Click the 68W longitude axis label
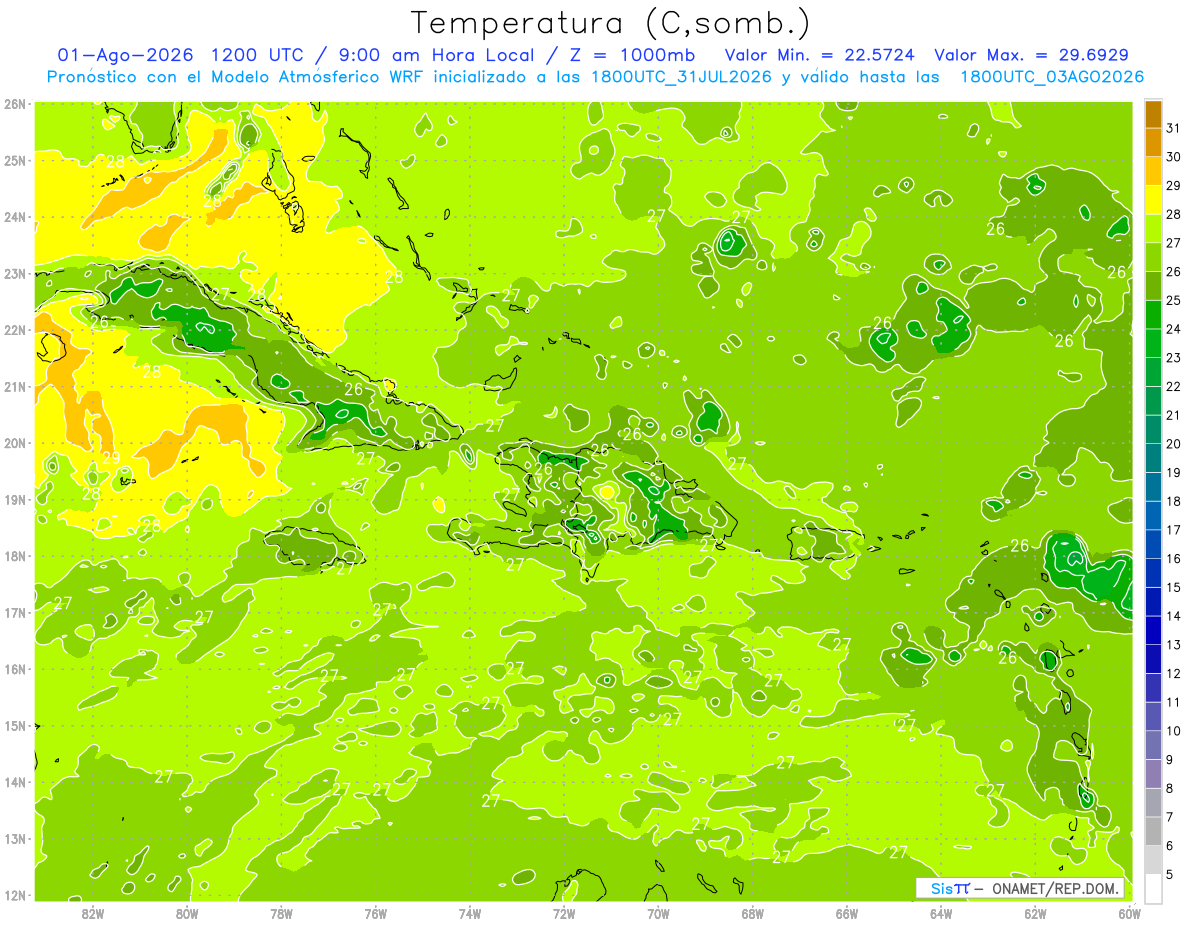The image size is (1200, 927). click(x=752, y=913)
